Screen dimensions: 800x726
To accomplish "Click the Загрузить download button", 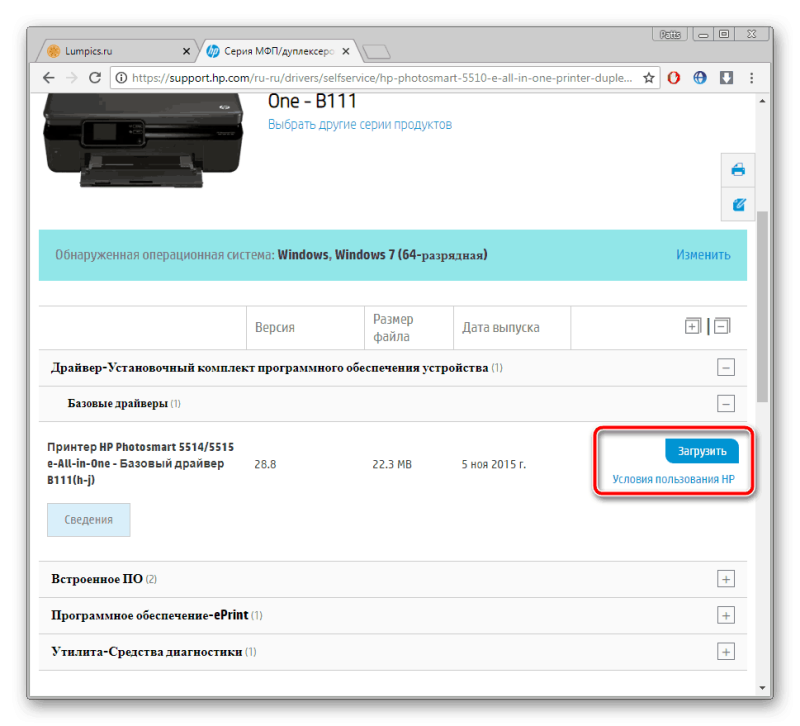I will tap(702, 451).
